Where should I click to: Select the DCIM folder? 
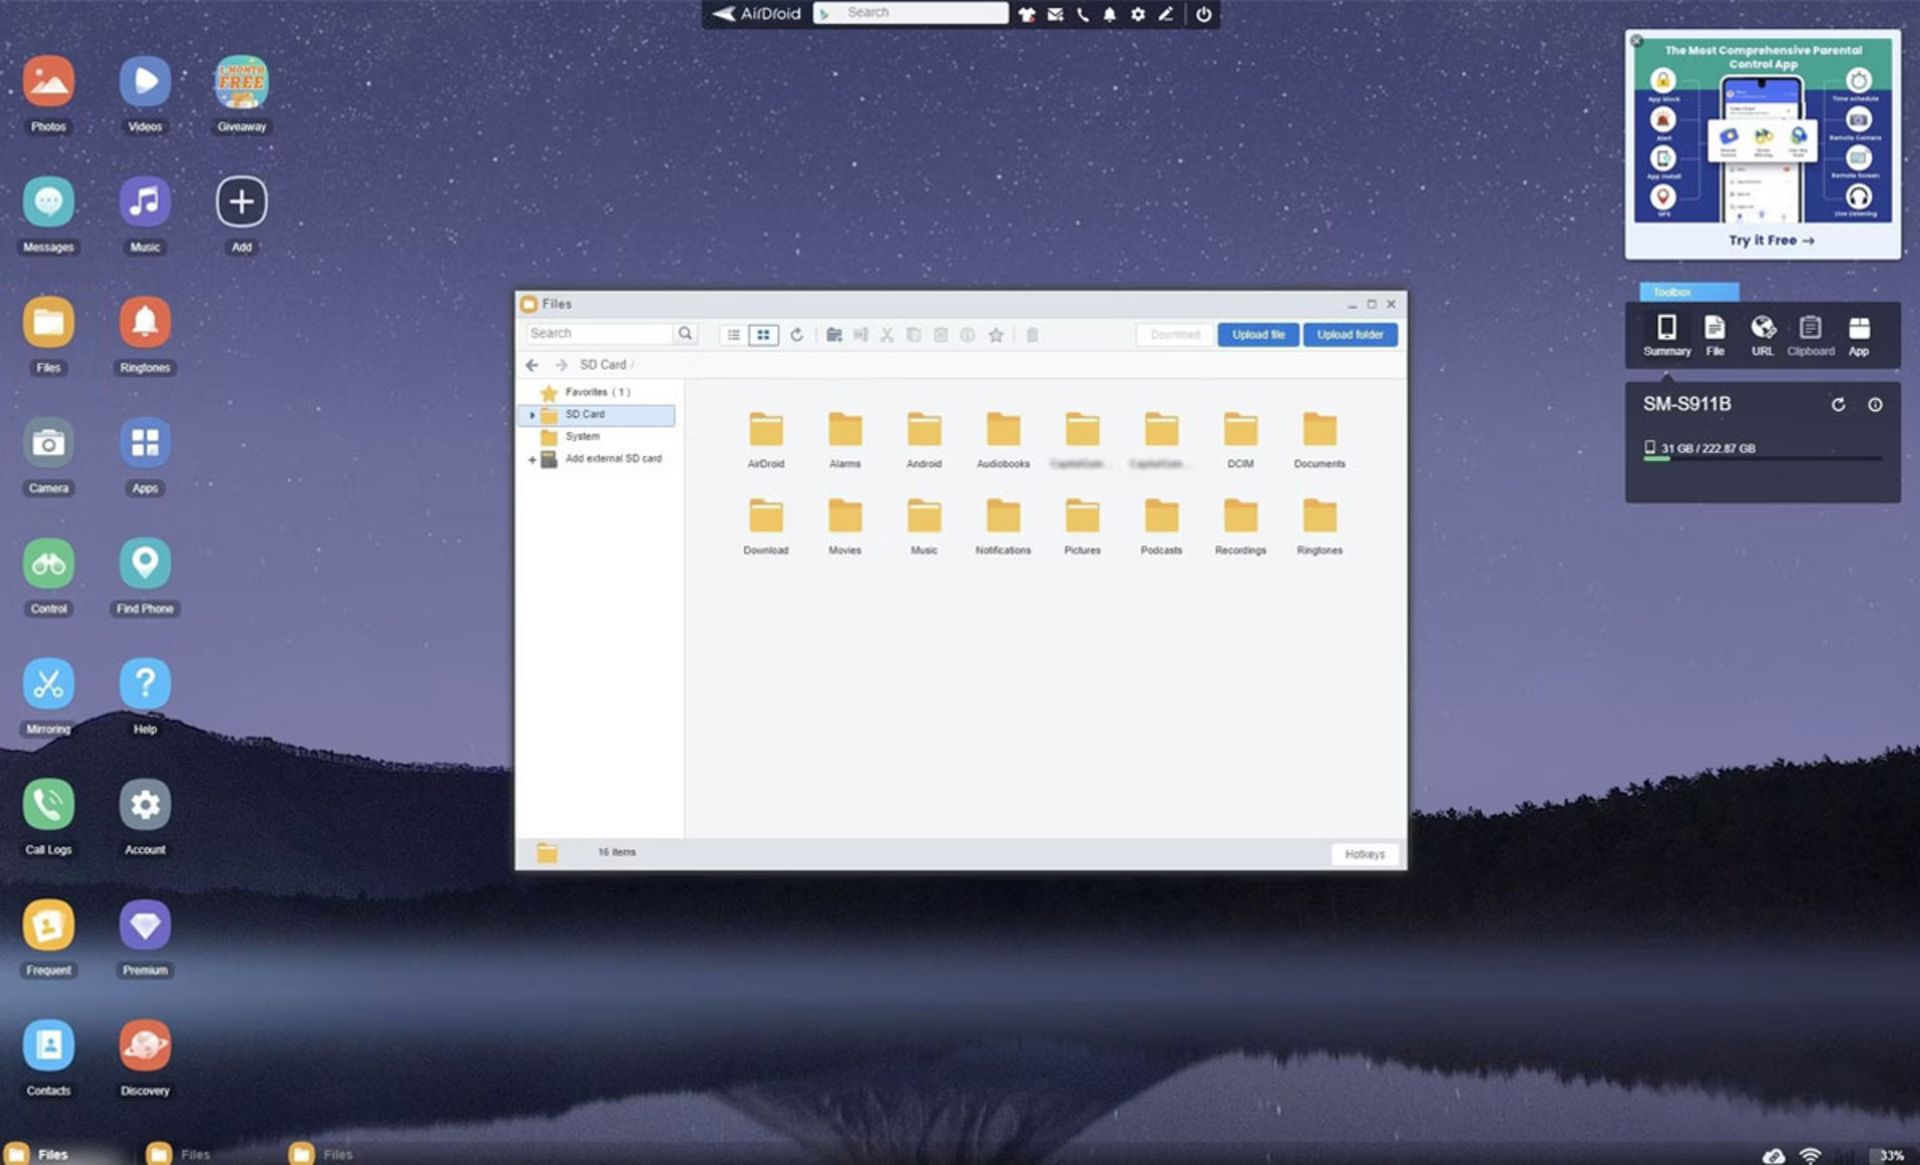pos(1240,439)
